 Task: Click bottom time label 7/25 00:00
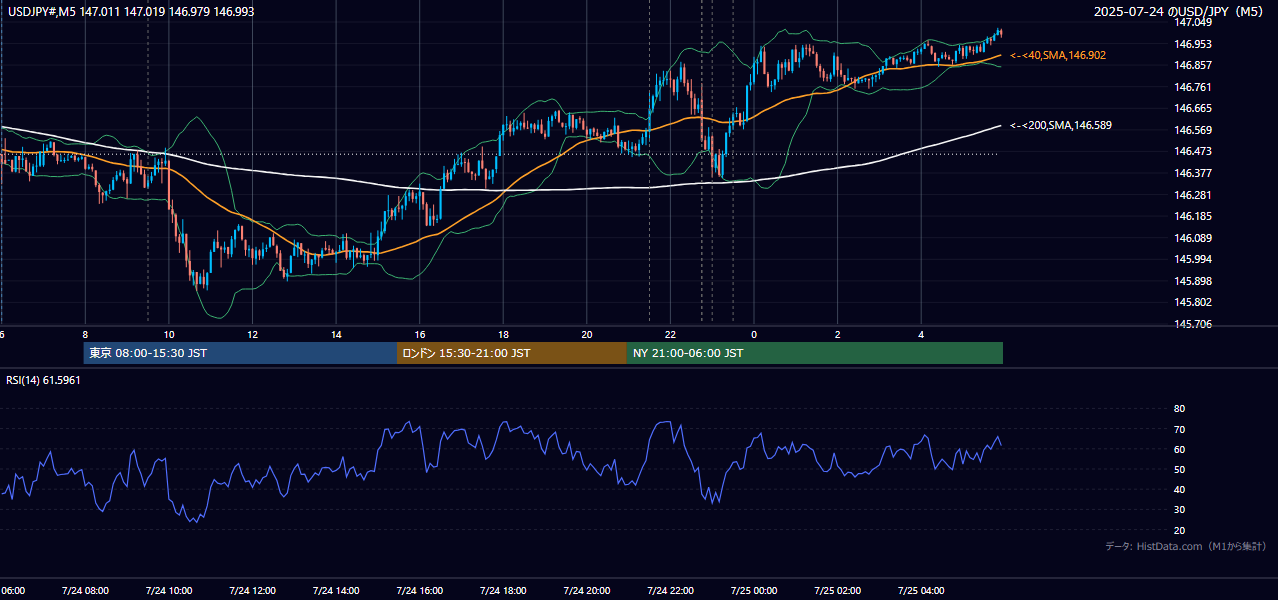click(754, 590)
